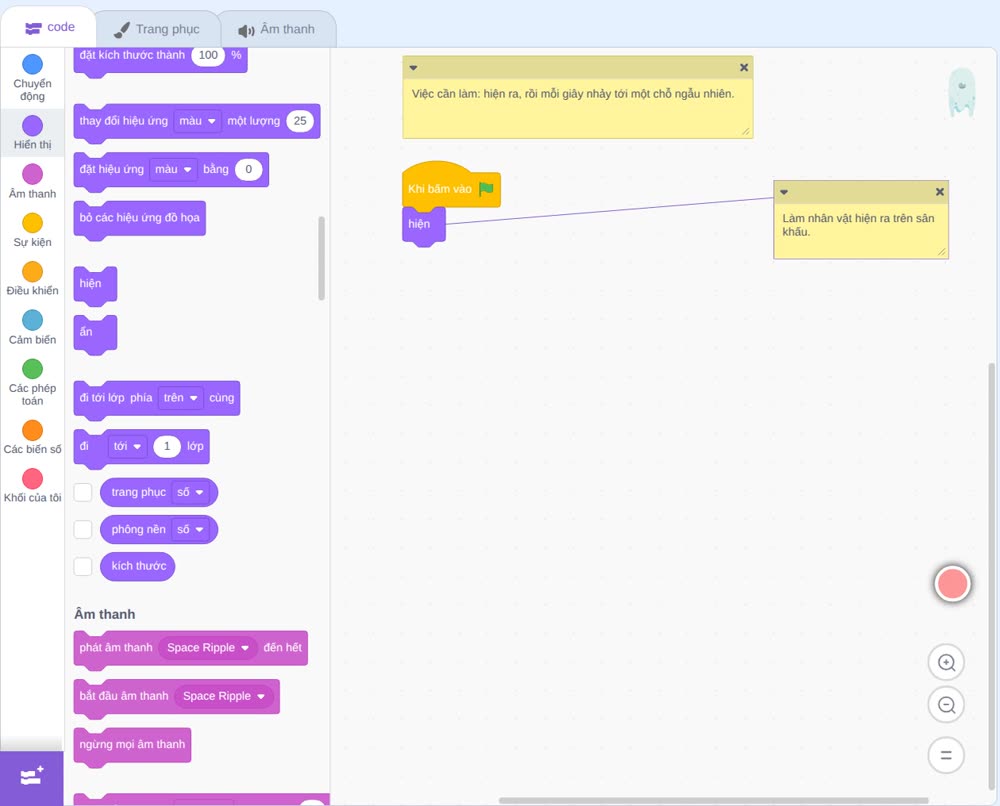1000x806 pixels.
Task: Open Space Ripple dropdown in phát âm thanh block
Action: [208, 648]
